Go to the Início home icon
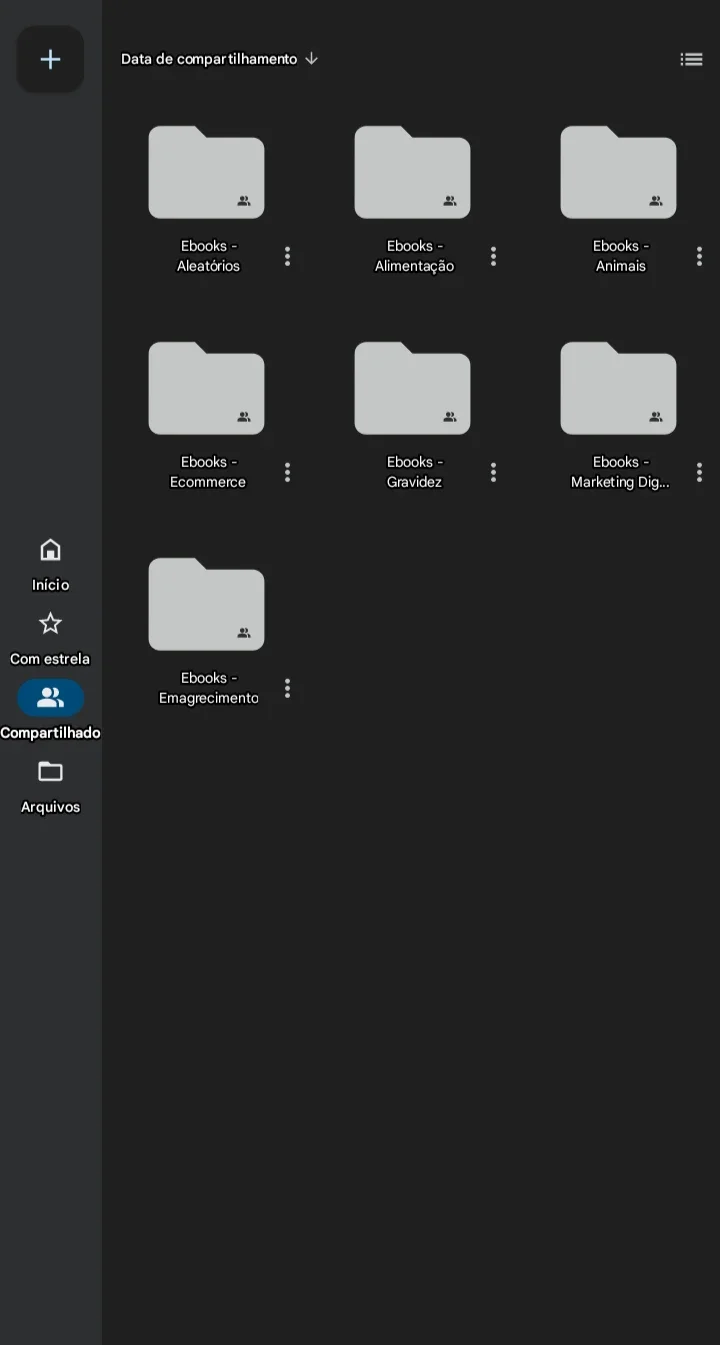This screenshot has width=720, height=1345. click(x=50, y=550)
